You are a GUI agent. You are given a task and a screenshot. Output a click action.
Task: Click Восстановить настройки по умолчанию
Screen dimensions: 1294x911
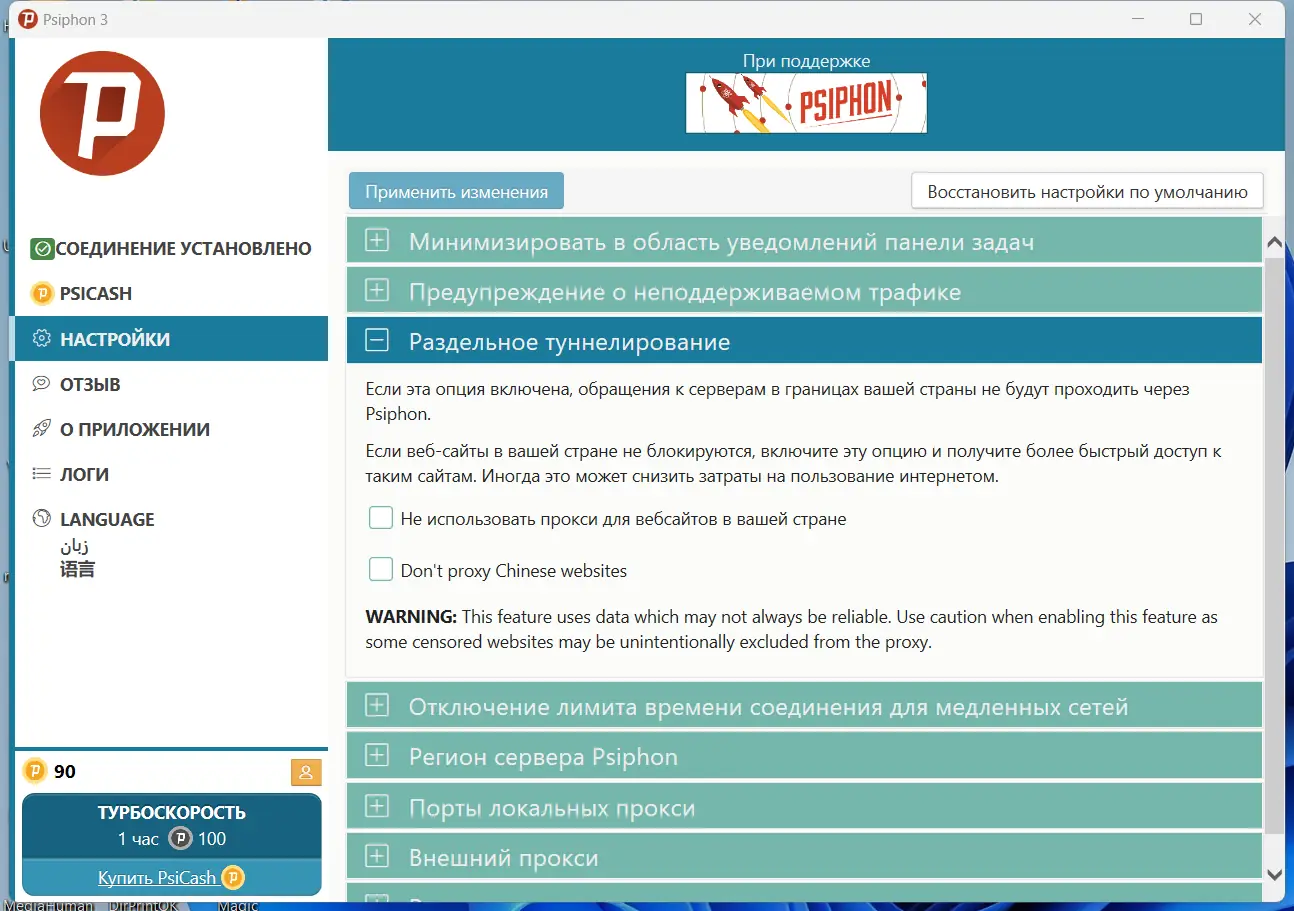pos(1087,191)
